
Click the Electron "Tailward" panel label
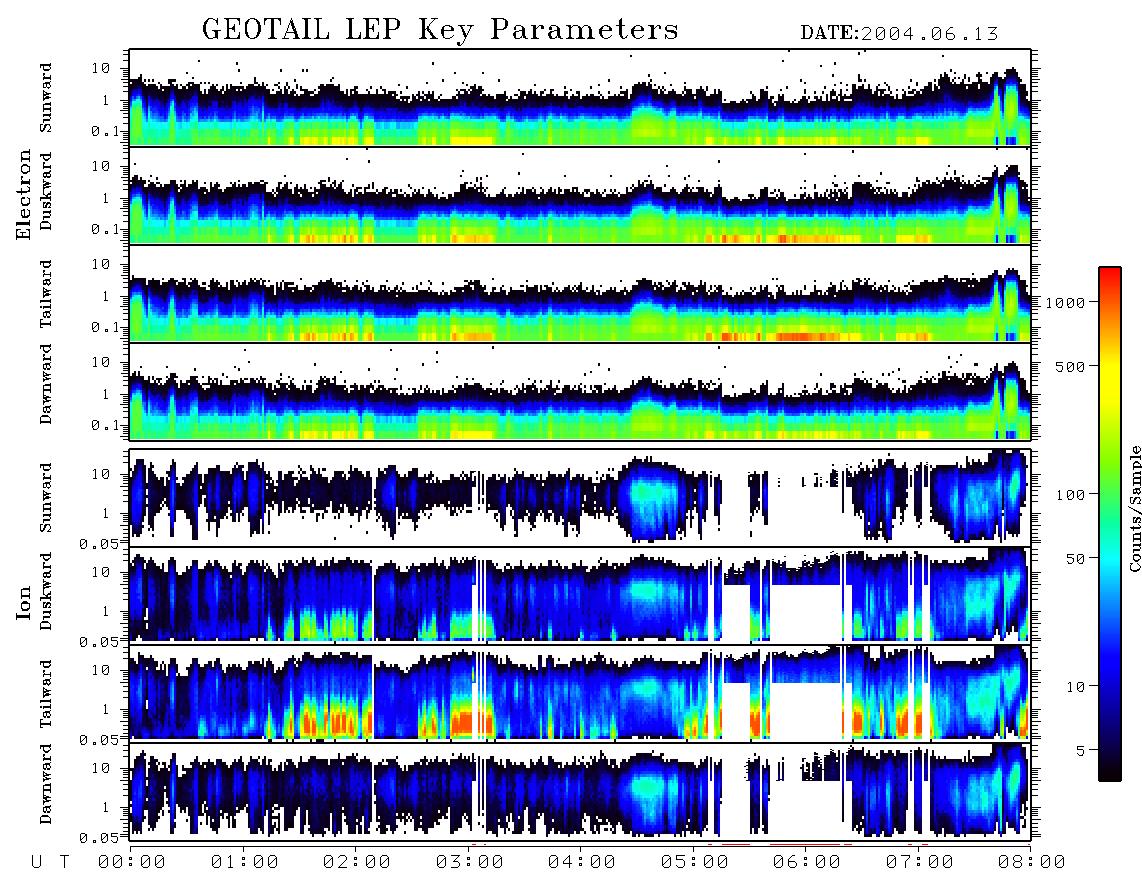[x=46, y=294]
